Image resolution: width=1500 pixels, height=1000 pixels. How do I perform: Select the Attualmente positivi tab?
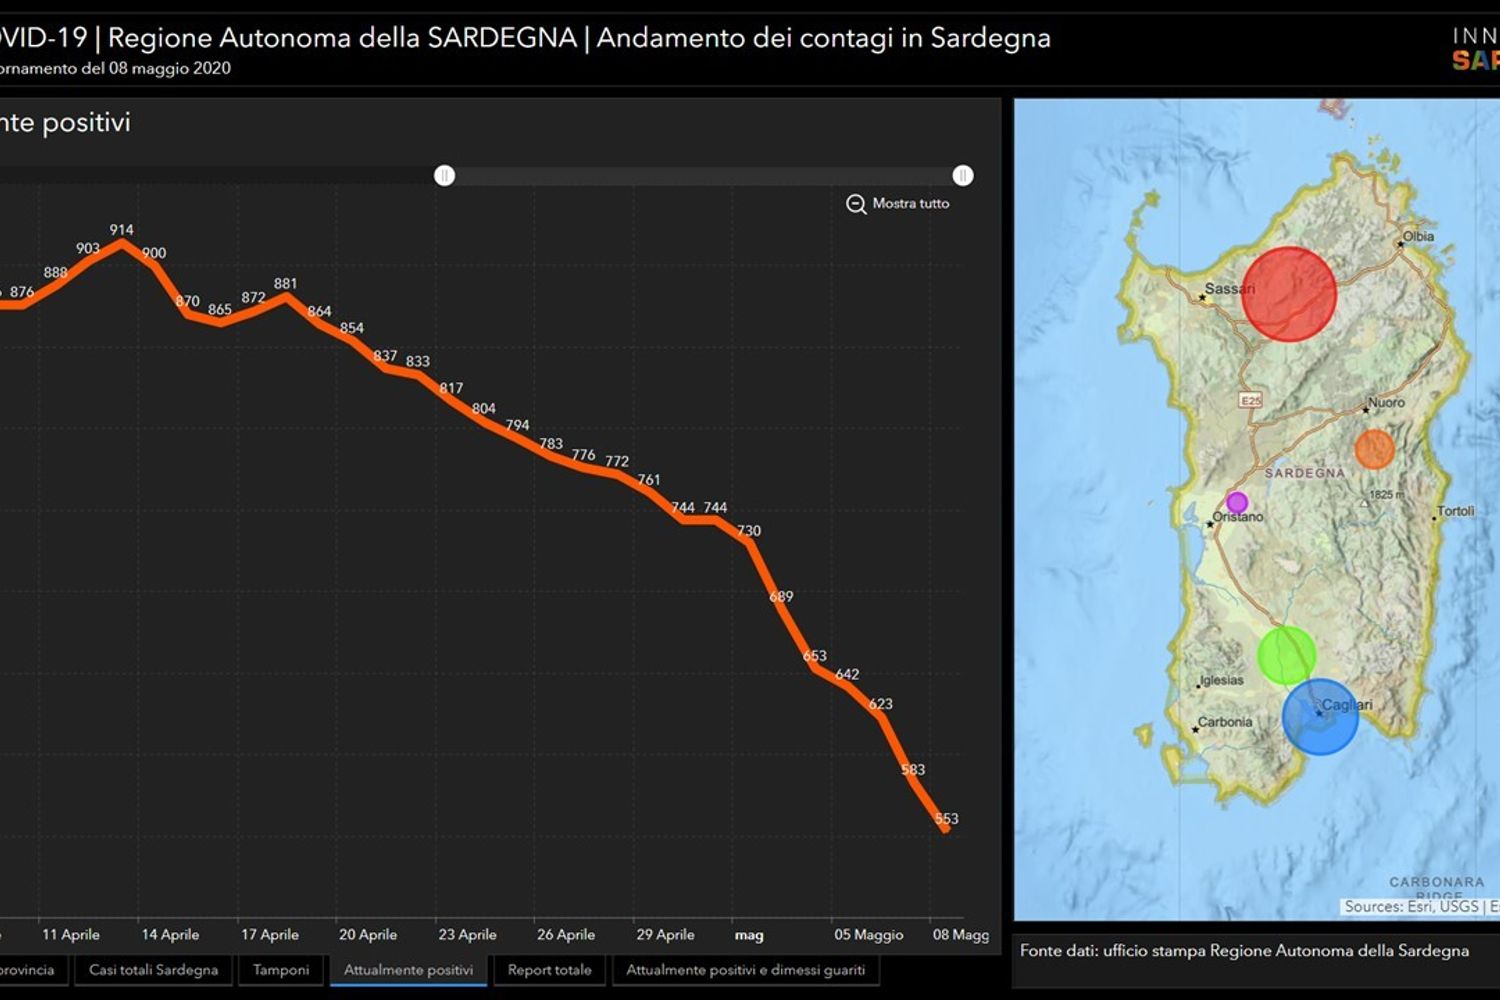point(408,970)
